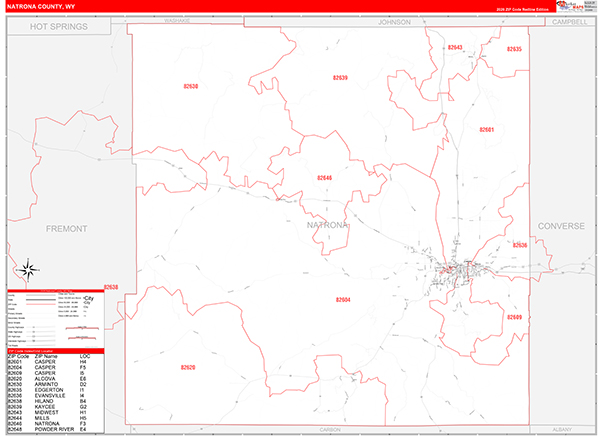Click the ZIP Code column header in the table
This screenshot has height=436, width=600.
coord(18,356)
